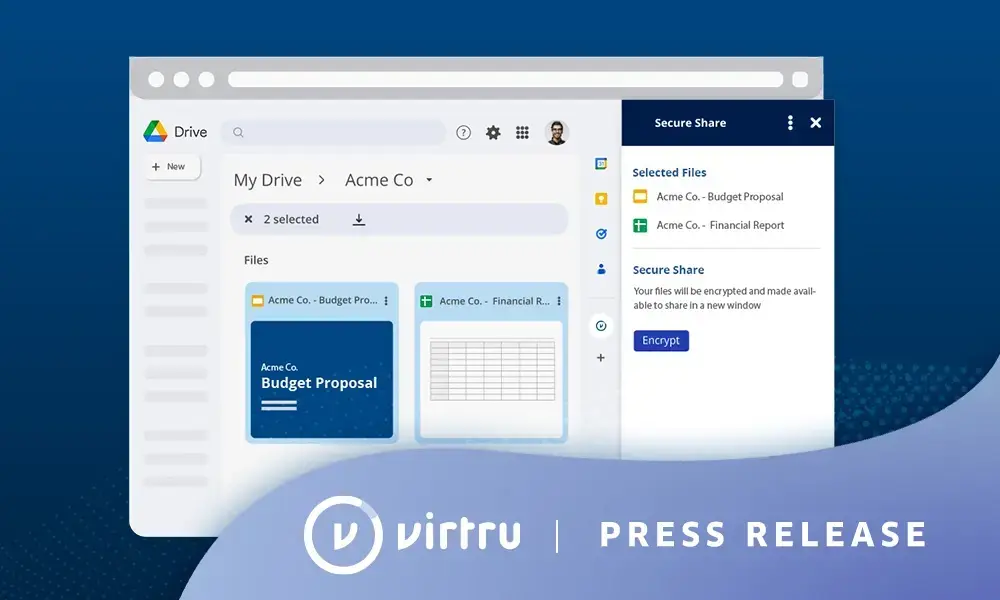Clear the 2 selected files with X
The image size is (1000, 600).
pyautogui.click(x=249, y=219)
